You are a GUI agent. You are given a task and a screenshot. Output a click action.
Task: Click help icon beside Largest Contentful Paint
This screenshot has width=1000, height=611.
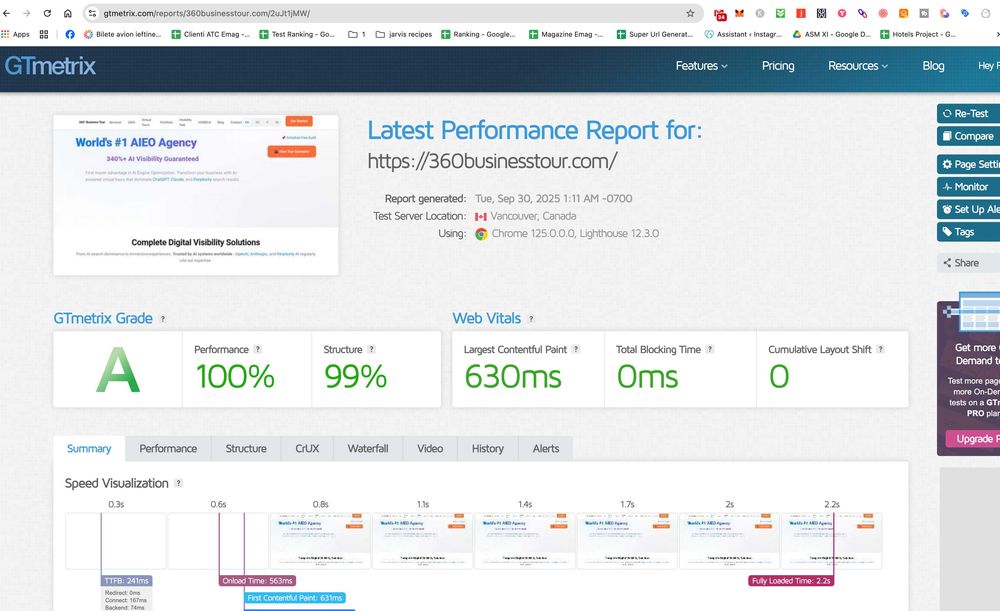click(576, 350)
